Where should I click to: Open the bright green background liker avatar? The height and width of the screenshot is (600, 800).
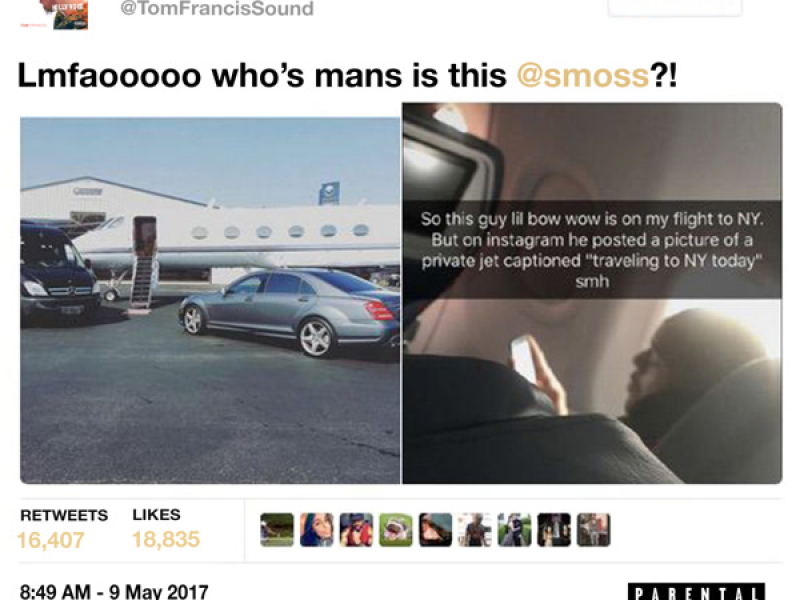(x=396, y=530)
